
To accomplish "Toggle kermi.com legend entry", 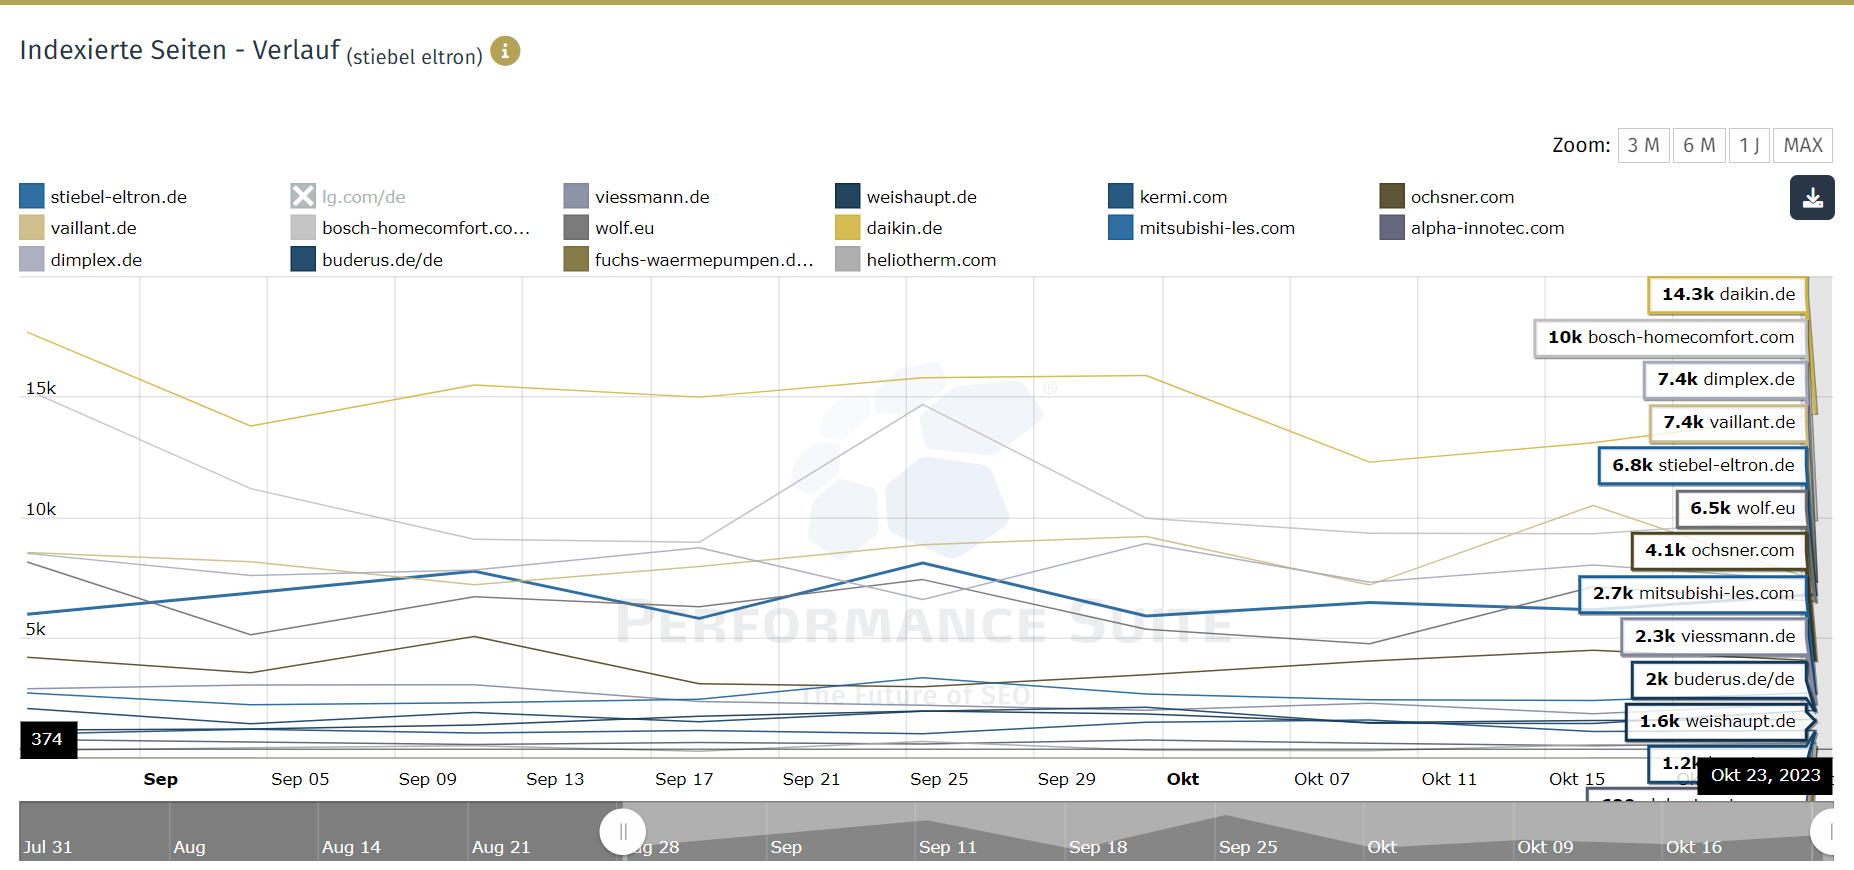I will (x=1168, y=196).
